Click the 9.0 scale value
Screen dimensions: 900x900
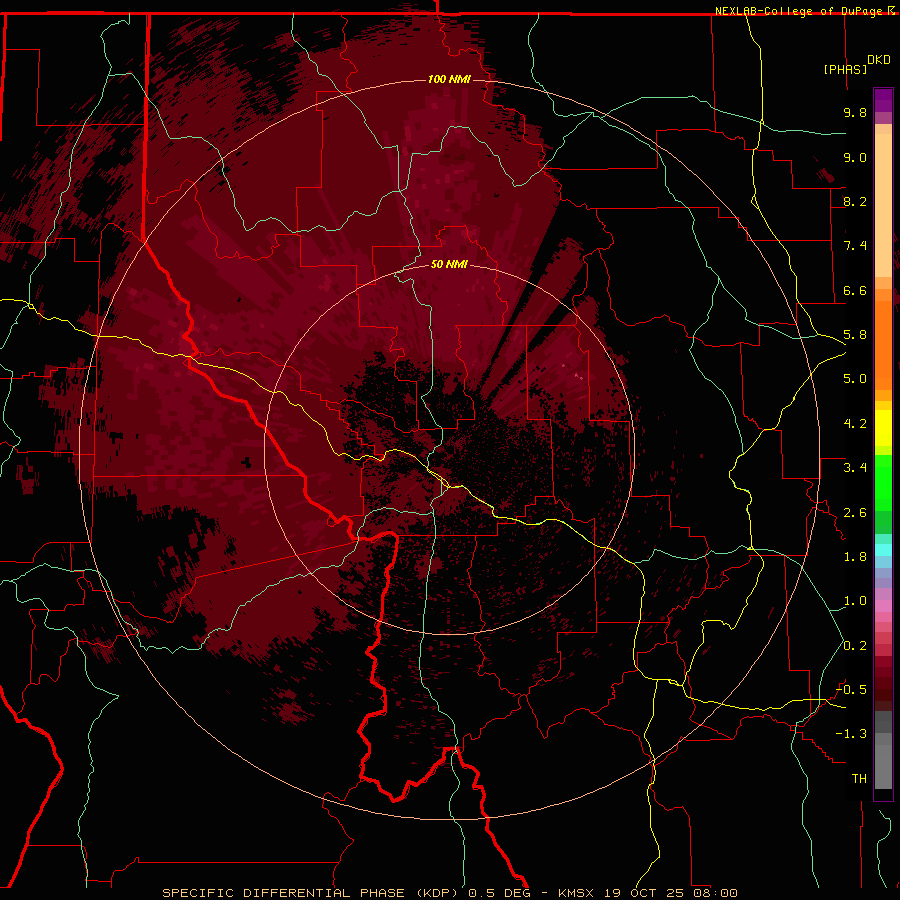pos(855,157)
